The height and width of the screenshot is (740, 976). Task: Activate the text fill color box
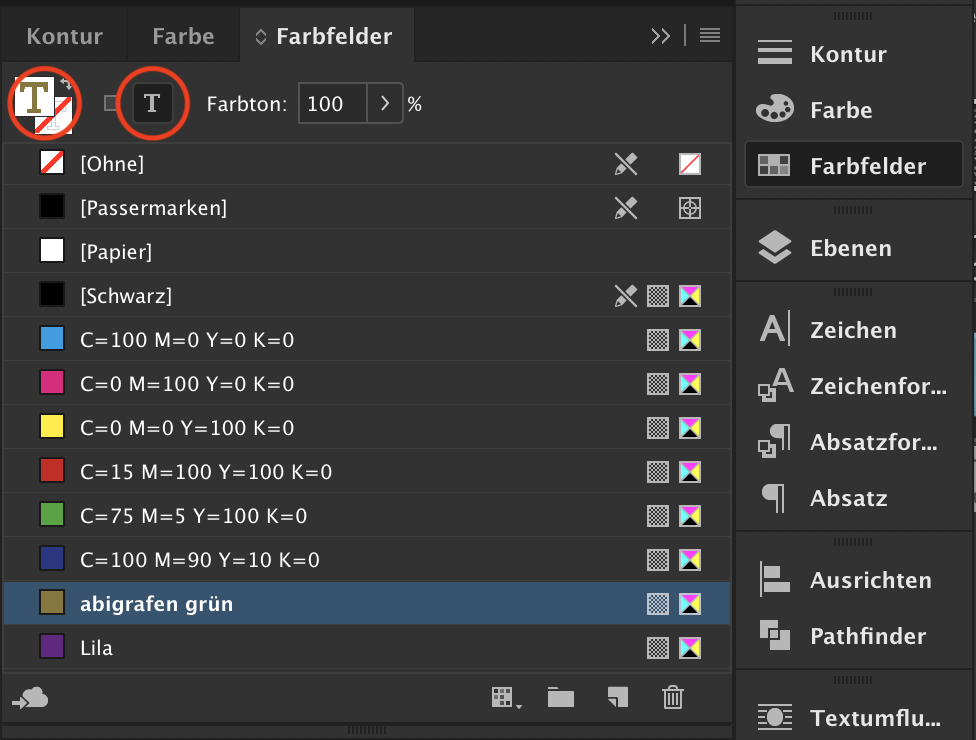(x=34, y=96)
